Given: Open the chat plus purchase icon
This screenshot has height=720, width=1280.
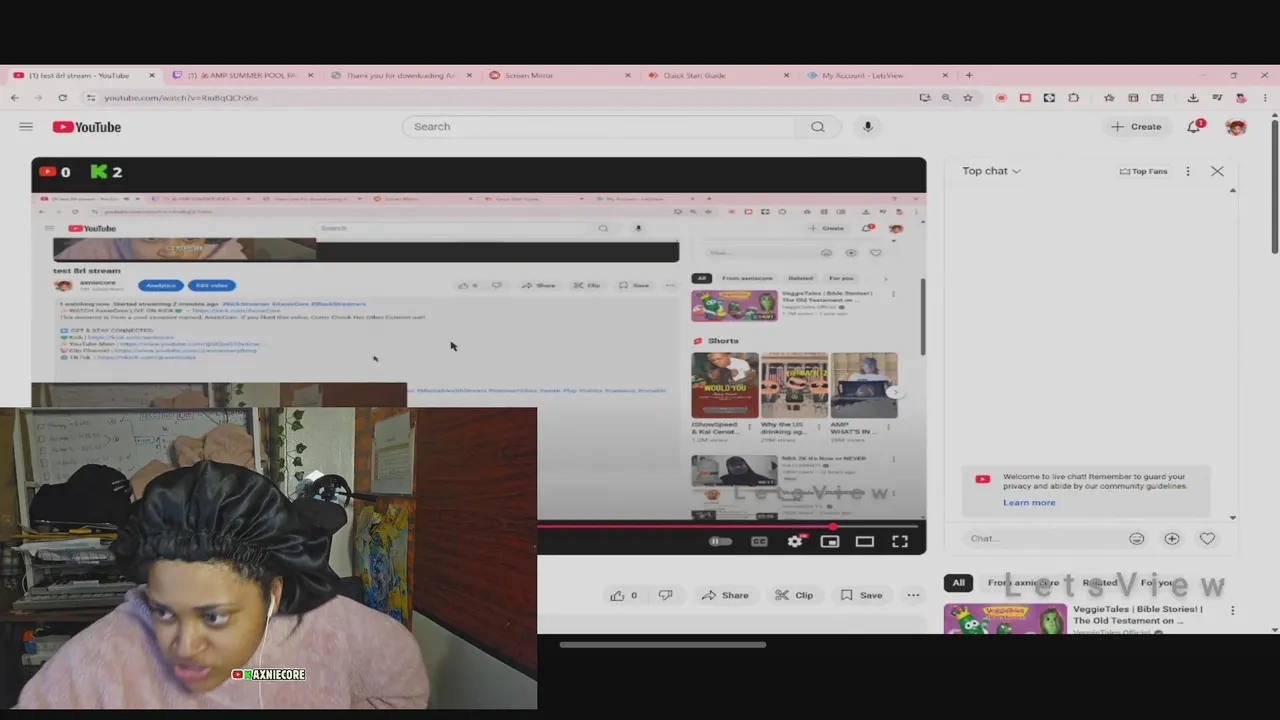Looking at the screenshot, I should click(x=1172, y=539).
